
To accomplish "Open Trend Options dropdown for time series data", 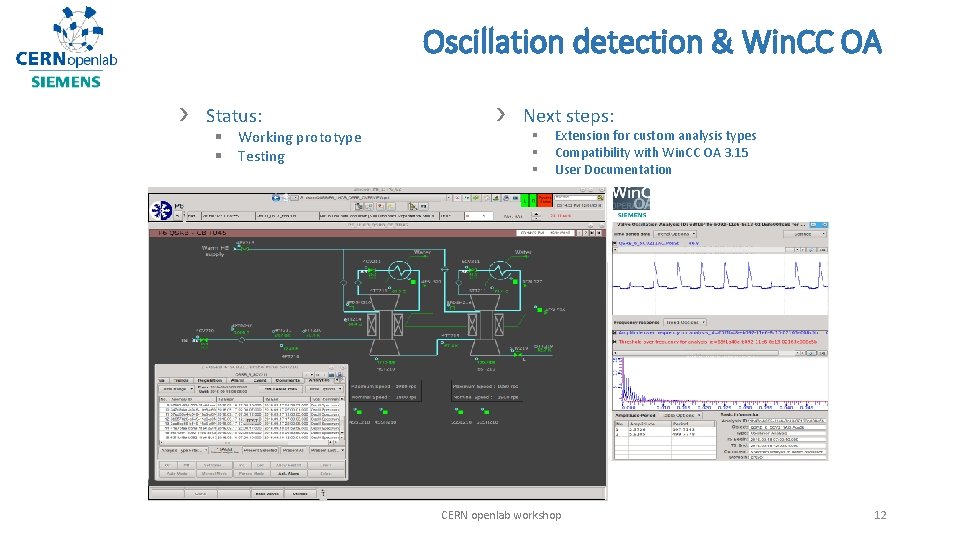I will [675, 234].
